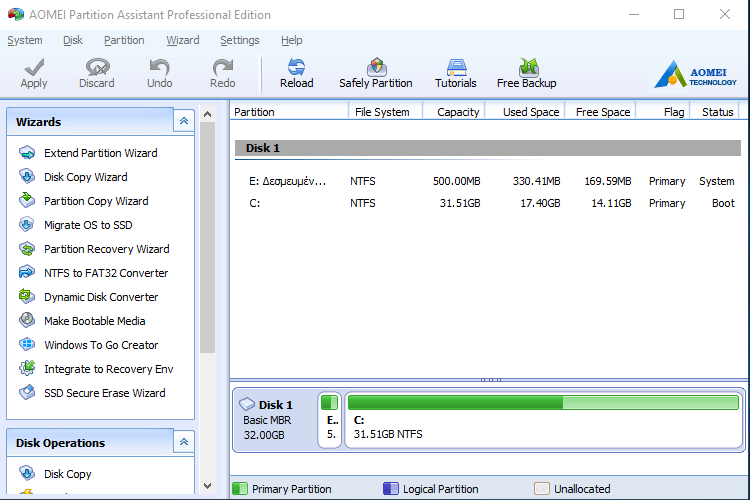Click the Partition Copy Wizard icon
Screen dimensions: 750x500
(27, 200)
